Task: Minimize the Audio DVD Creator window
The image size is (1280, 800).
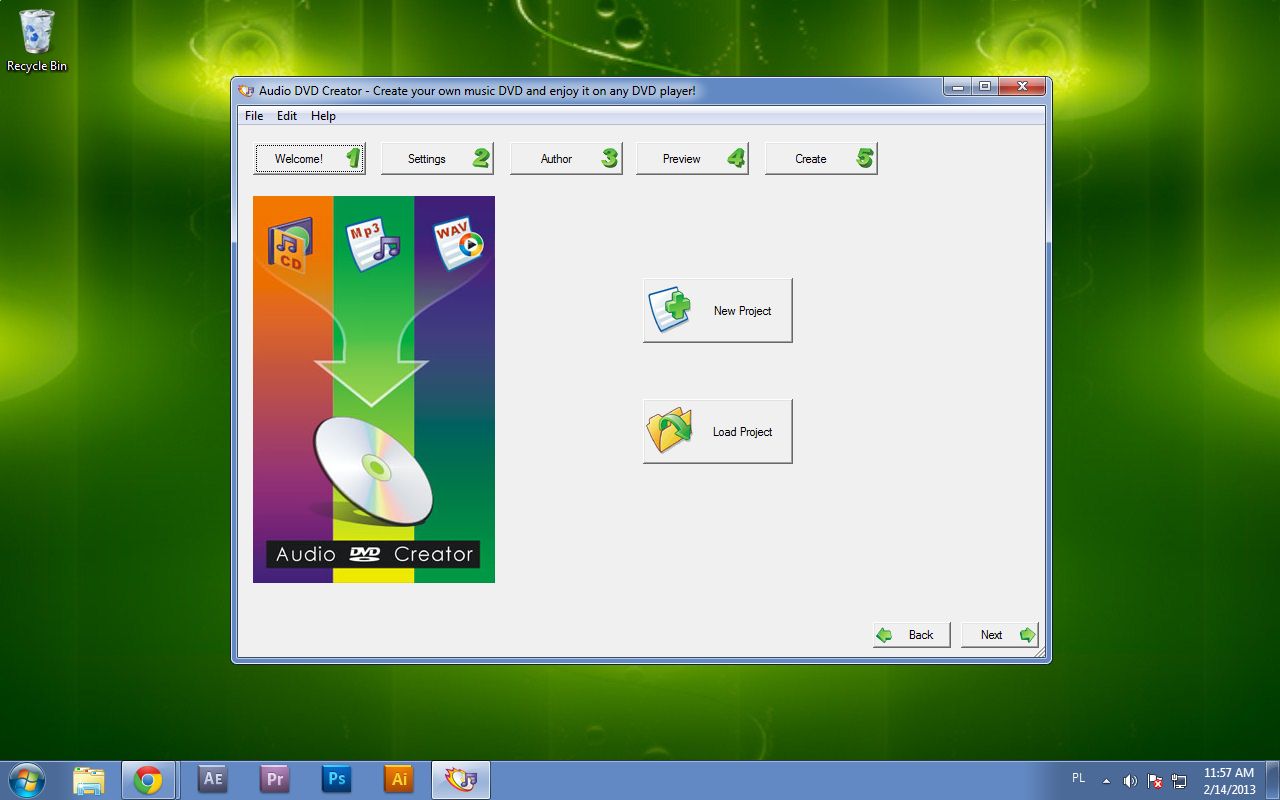Action: (958, 87)
